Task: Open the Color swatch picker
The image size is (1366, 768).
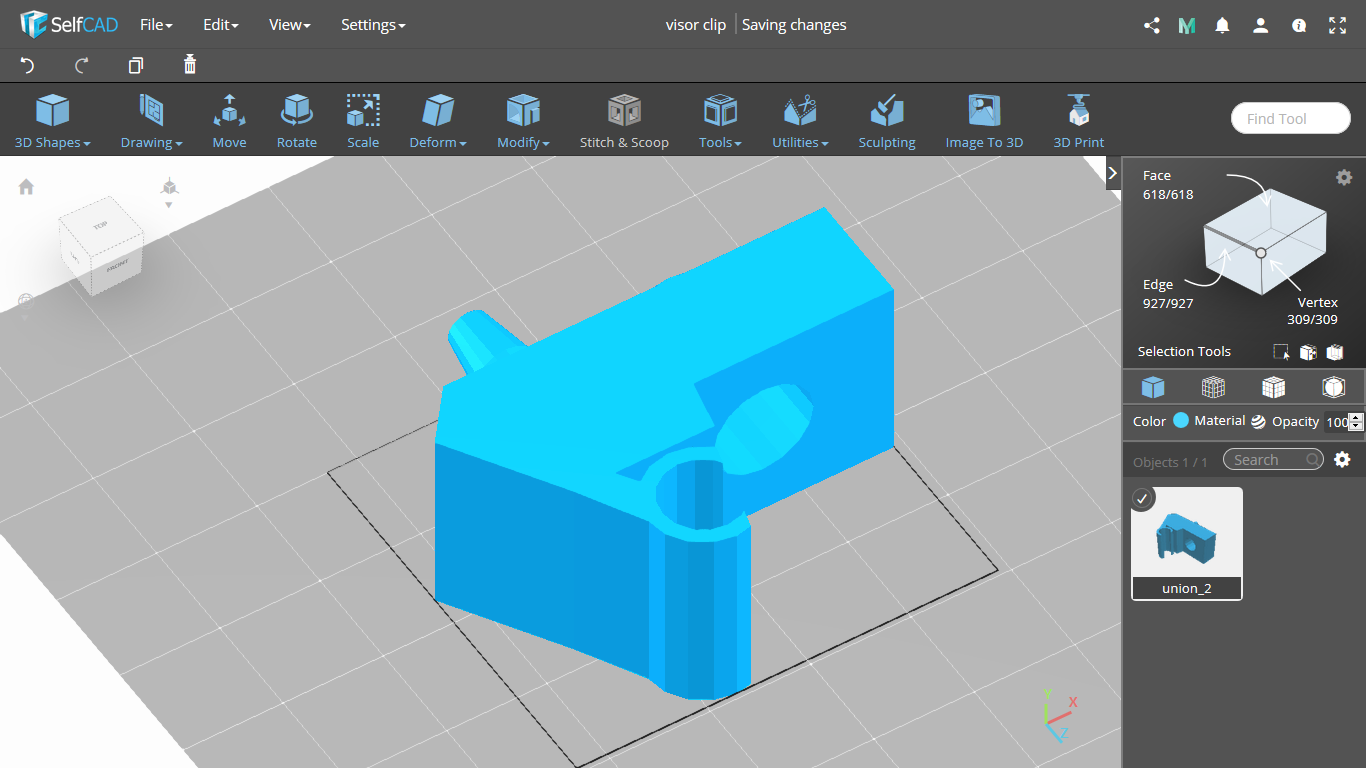Action: [1181, 421]
